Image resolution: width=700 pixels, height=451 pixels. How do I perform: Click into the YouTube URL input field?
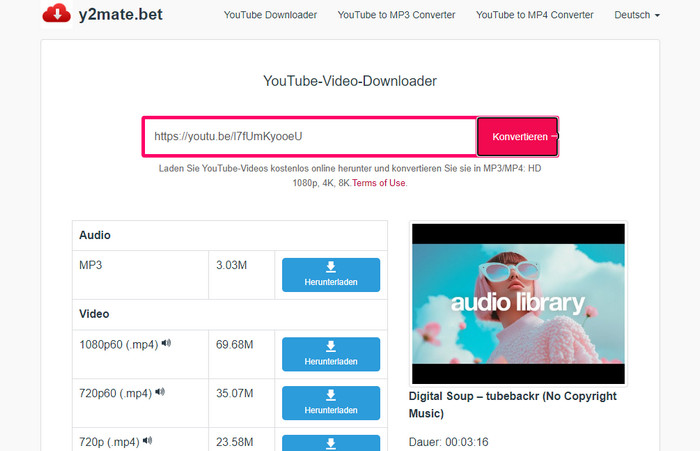[310, 136]
